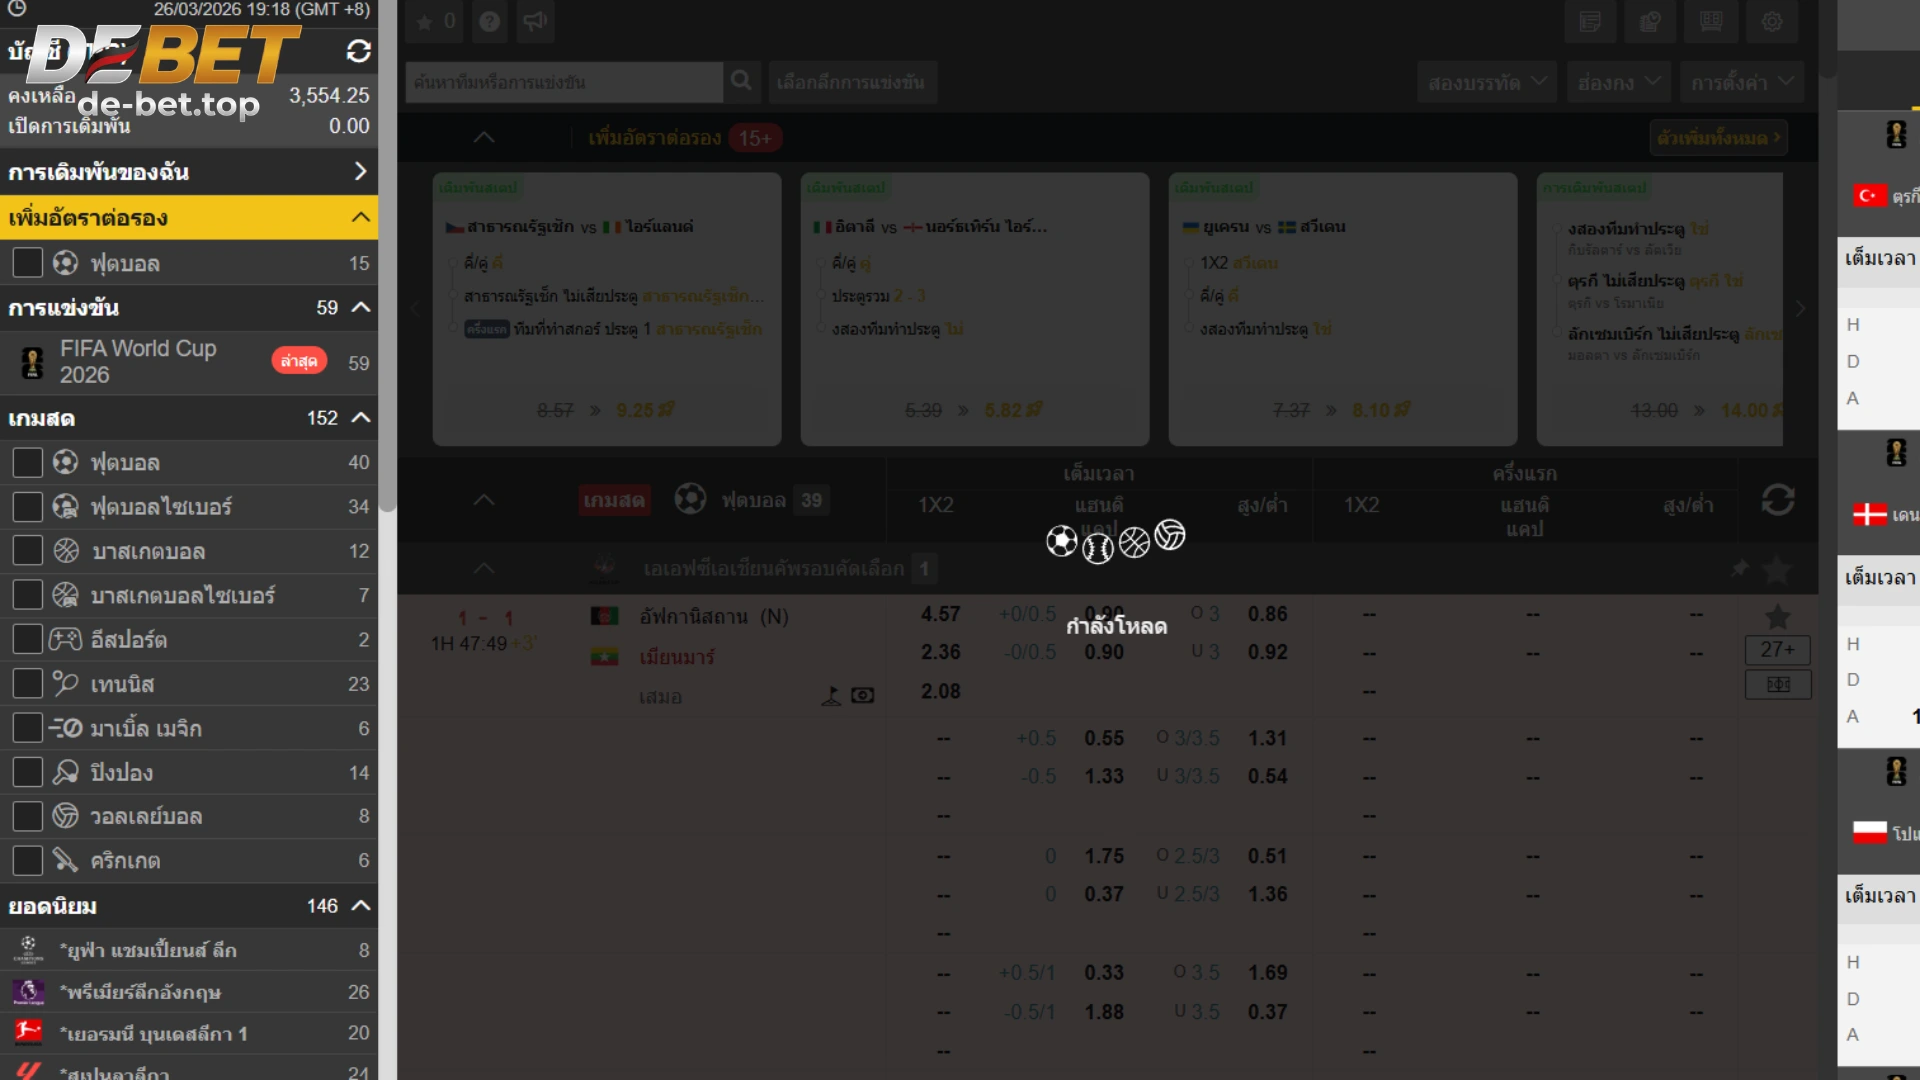Screen dimensions: 1920x1080
Task: Click the ตัวเพิ่มทั้งหมด link
Action: [x=1717, y=137]
